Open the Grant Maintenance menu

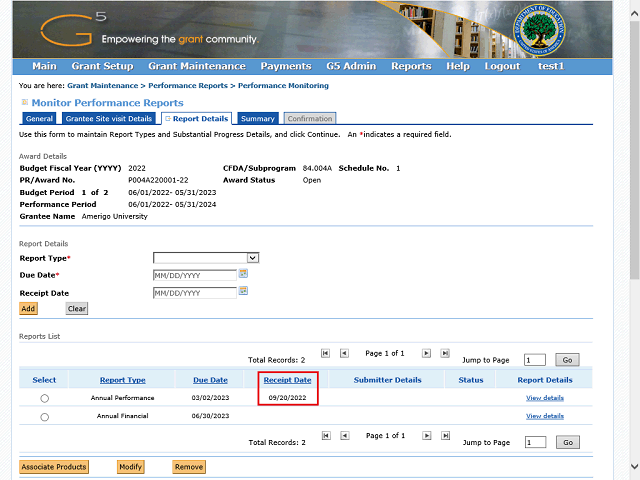point(197,66)
